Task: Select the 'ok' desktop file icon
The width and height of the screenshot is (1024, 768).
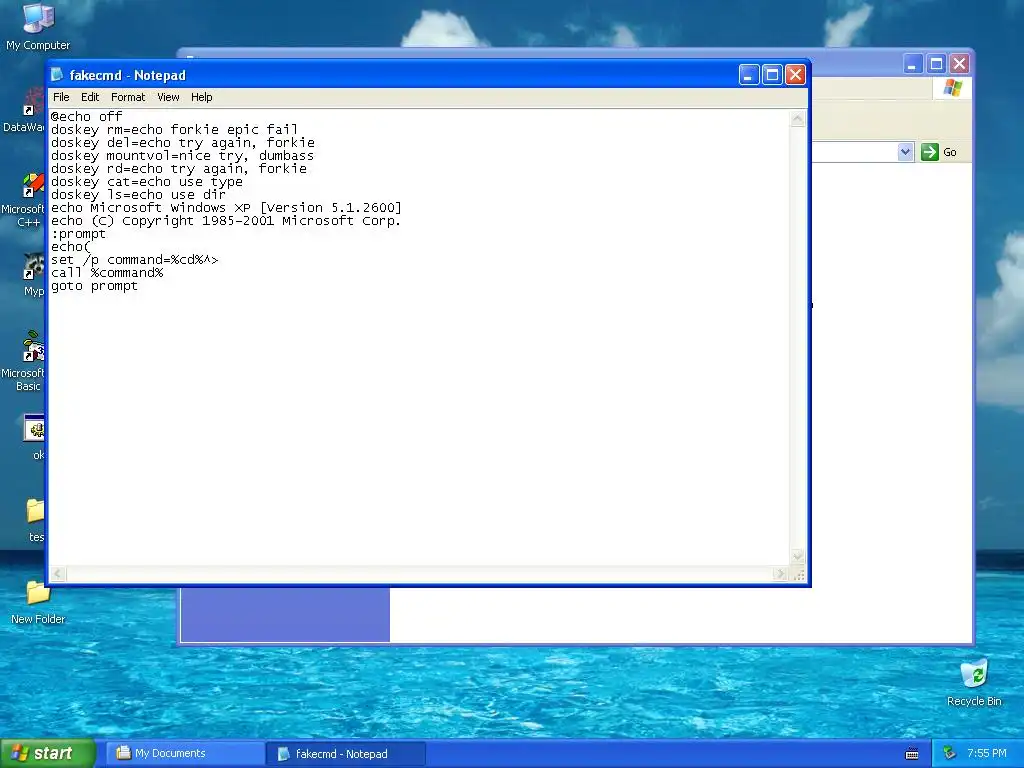Action: coord(35,436)
